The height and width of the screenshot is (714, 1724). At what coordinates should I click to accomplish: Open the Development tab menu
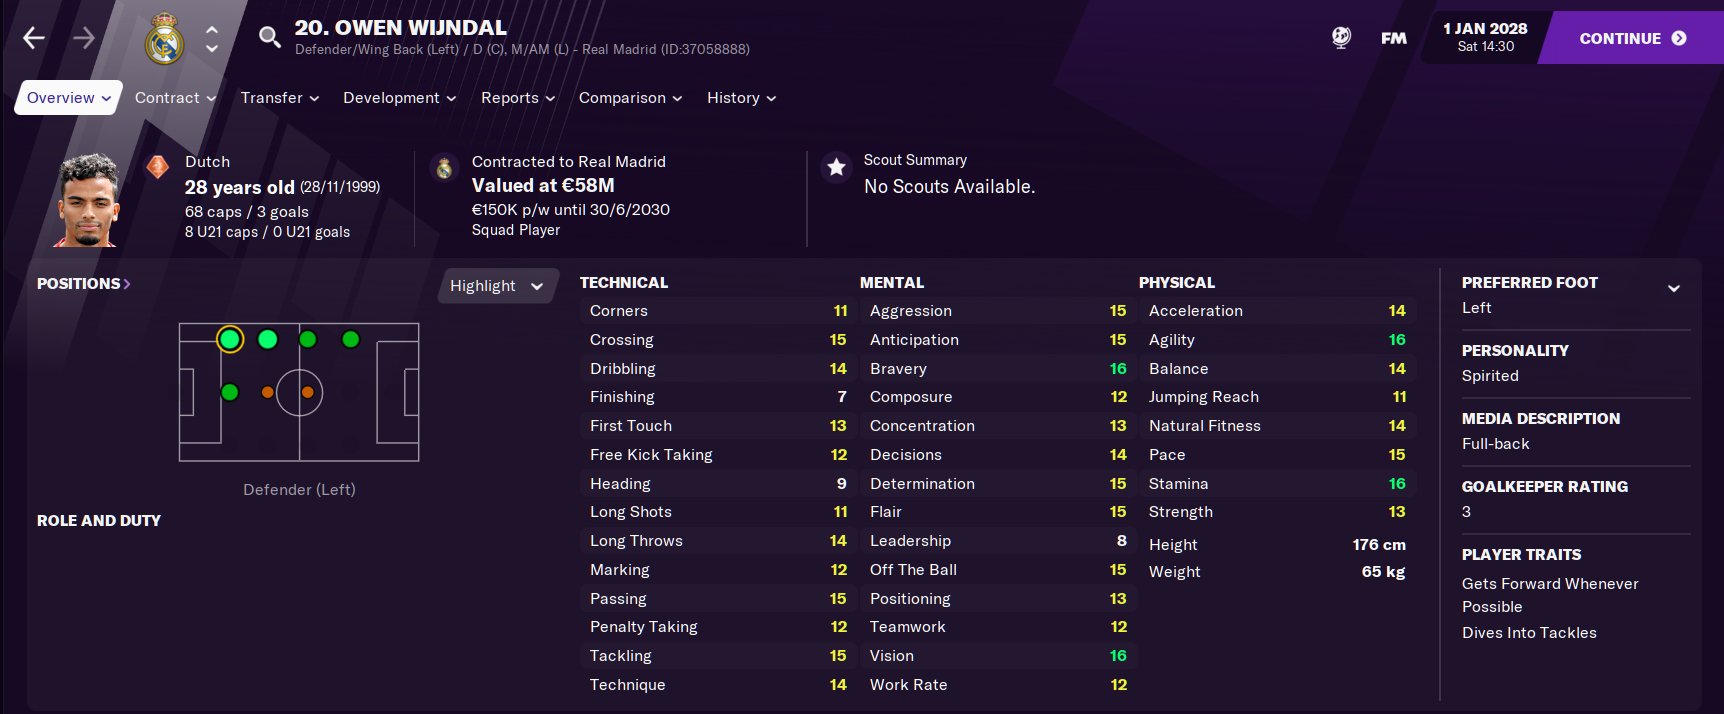tap(399, 98)
